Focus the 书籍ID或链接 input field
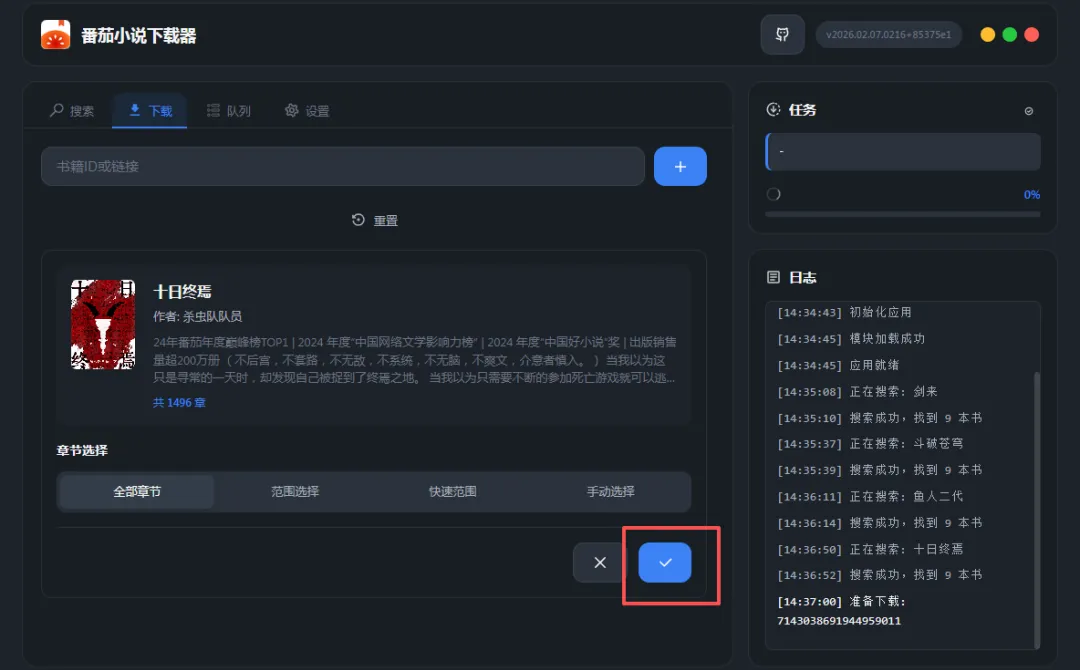Viewport: 1080px width, 670px height. pos(343,166)
